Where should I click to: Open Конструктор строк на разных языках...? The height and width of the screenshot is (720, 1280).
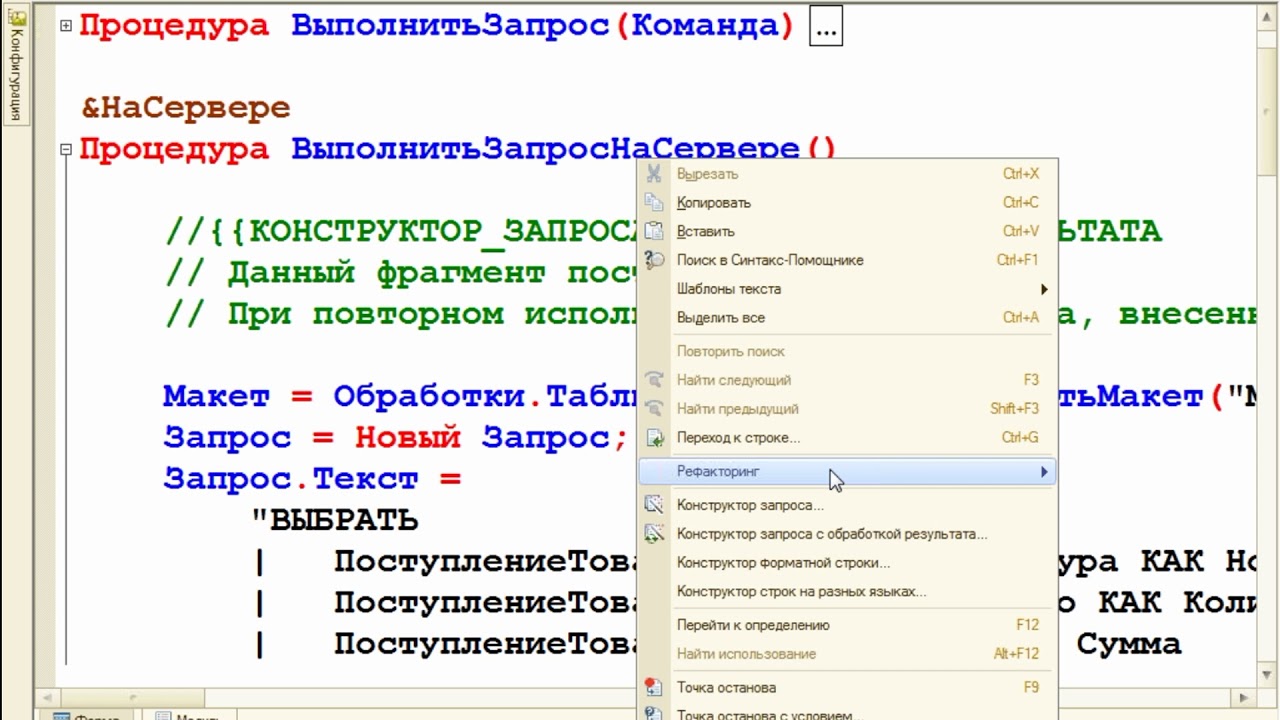pos(847,591)
